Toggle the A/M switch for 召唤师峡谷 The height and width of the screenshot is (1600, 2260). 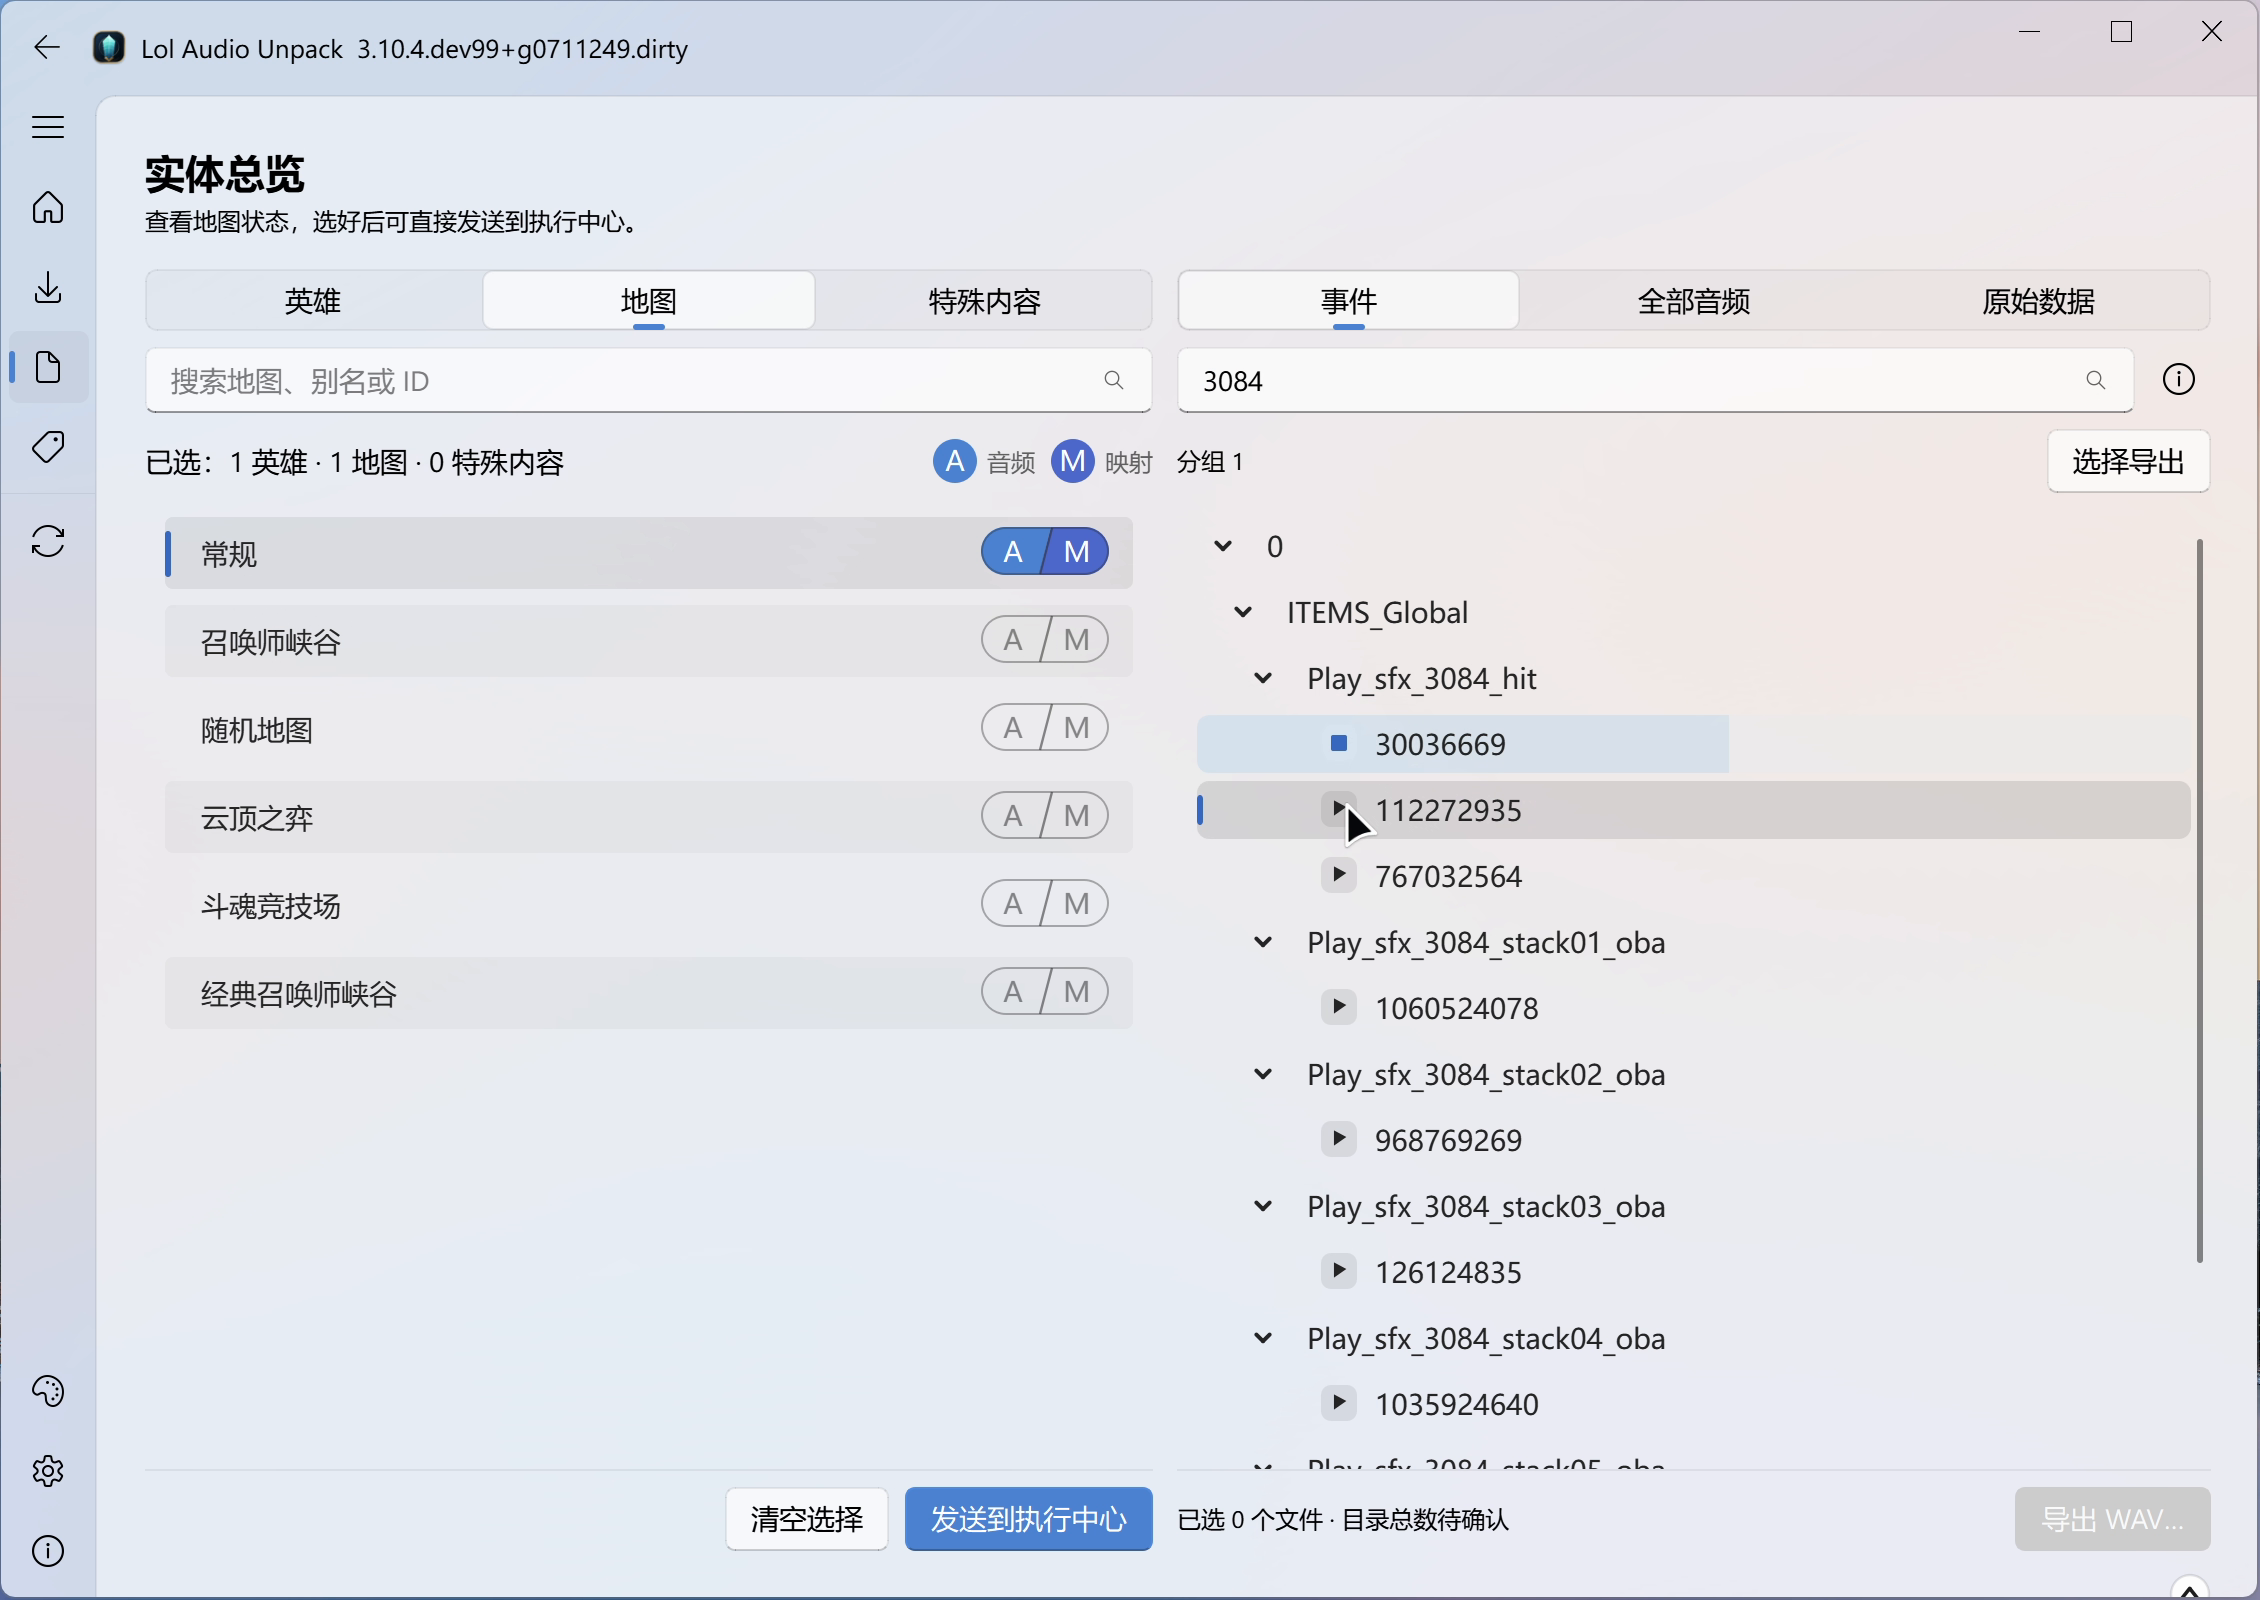click(x=1044, y=640)
